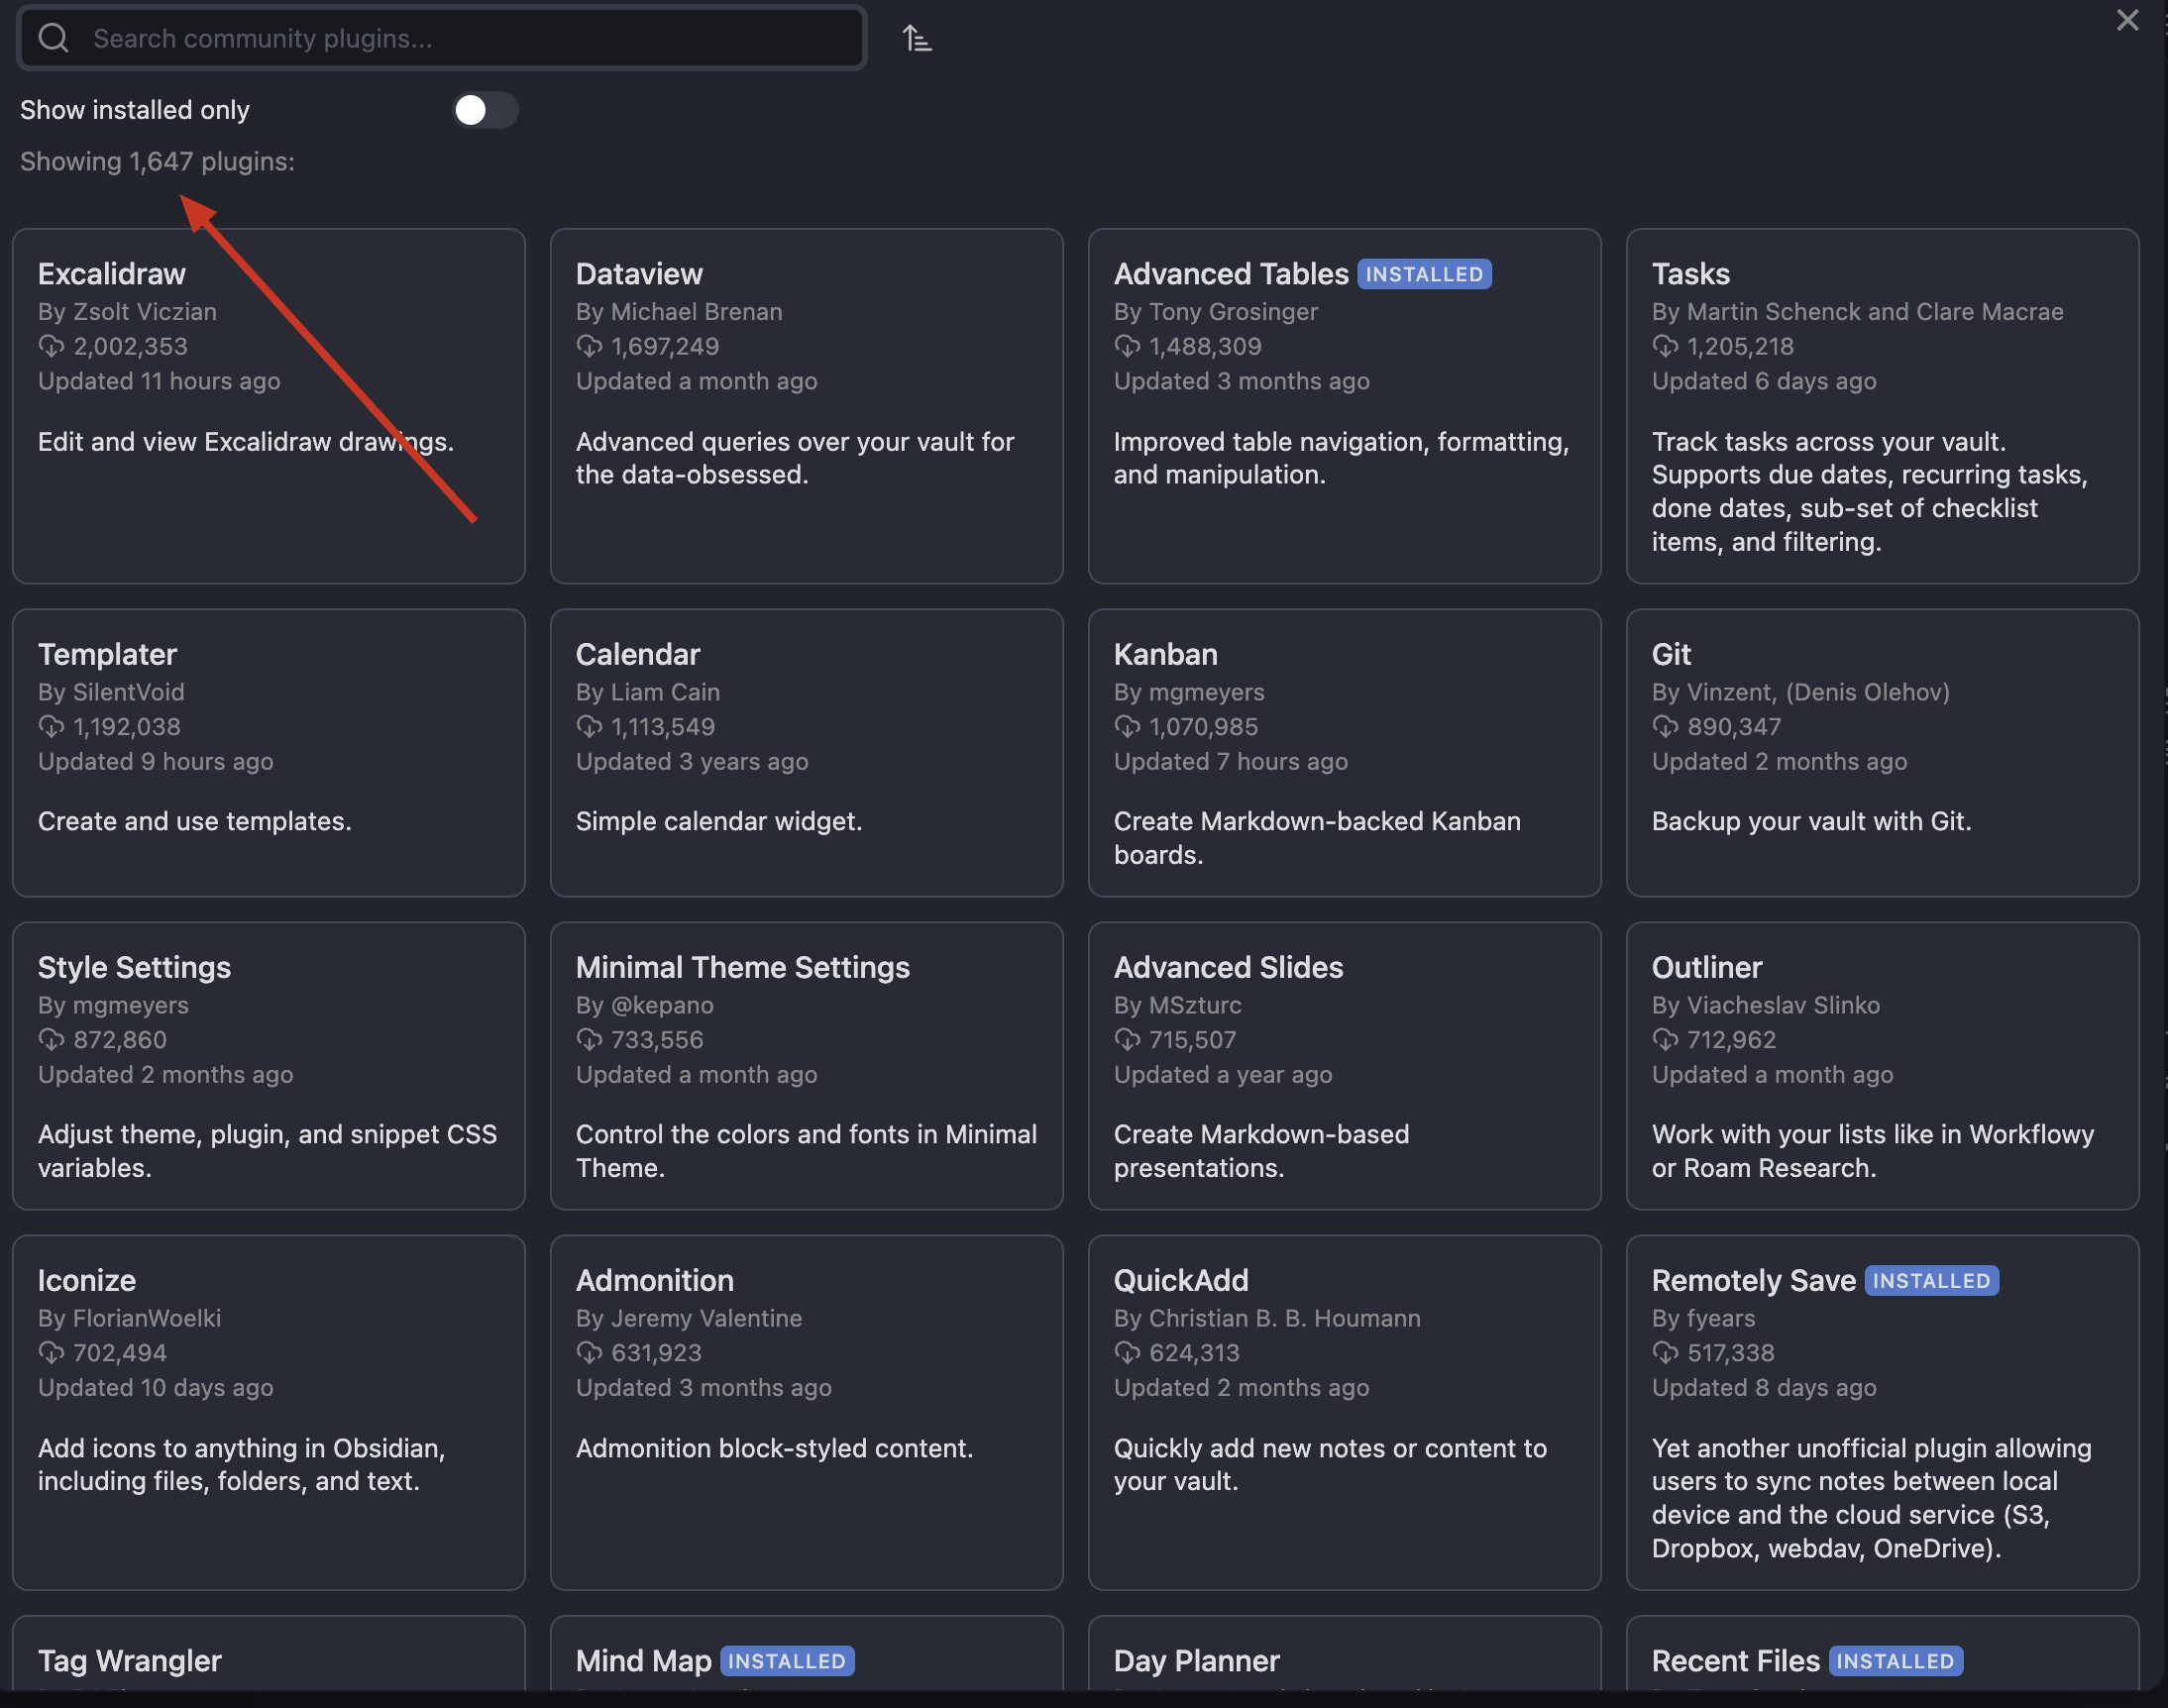Click Backup your vault with Git description
The image size is (2168, 1708).
tap(1811, 821)
